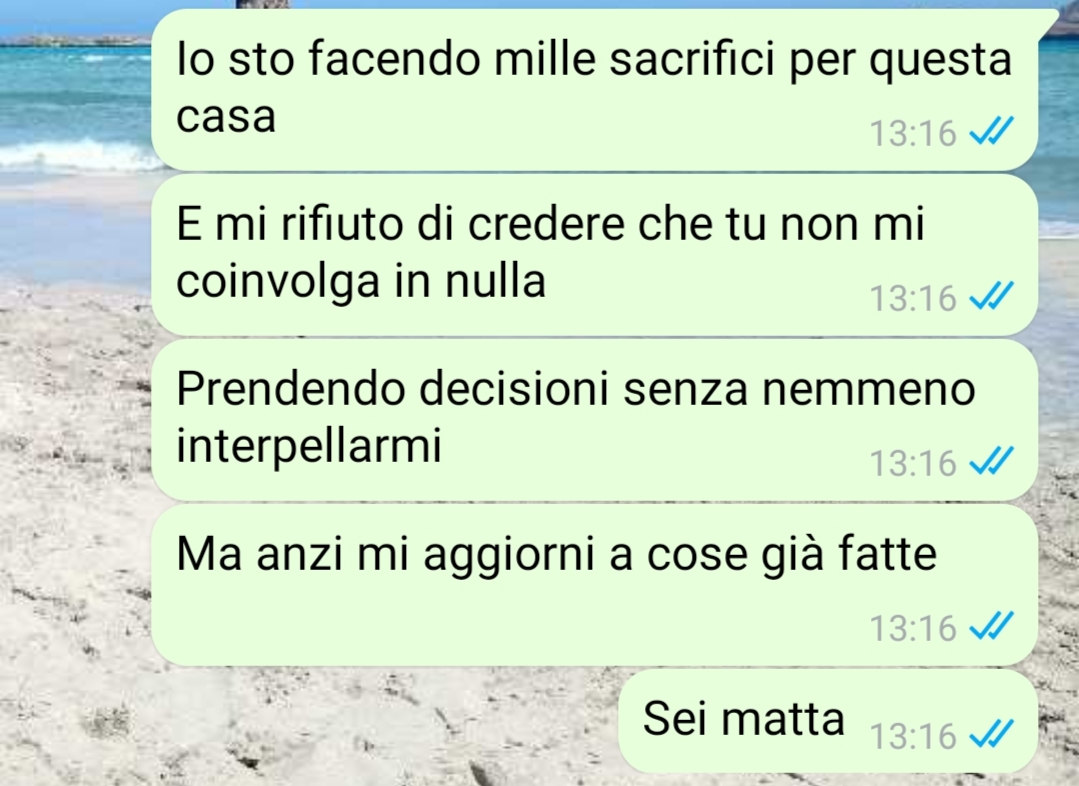Image resolution: width=1079 pixels, height=786 pixels.
Task: Tap the text 'Prendendo decisioni senza nemmeno'
Action: point(575,388)
